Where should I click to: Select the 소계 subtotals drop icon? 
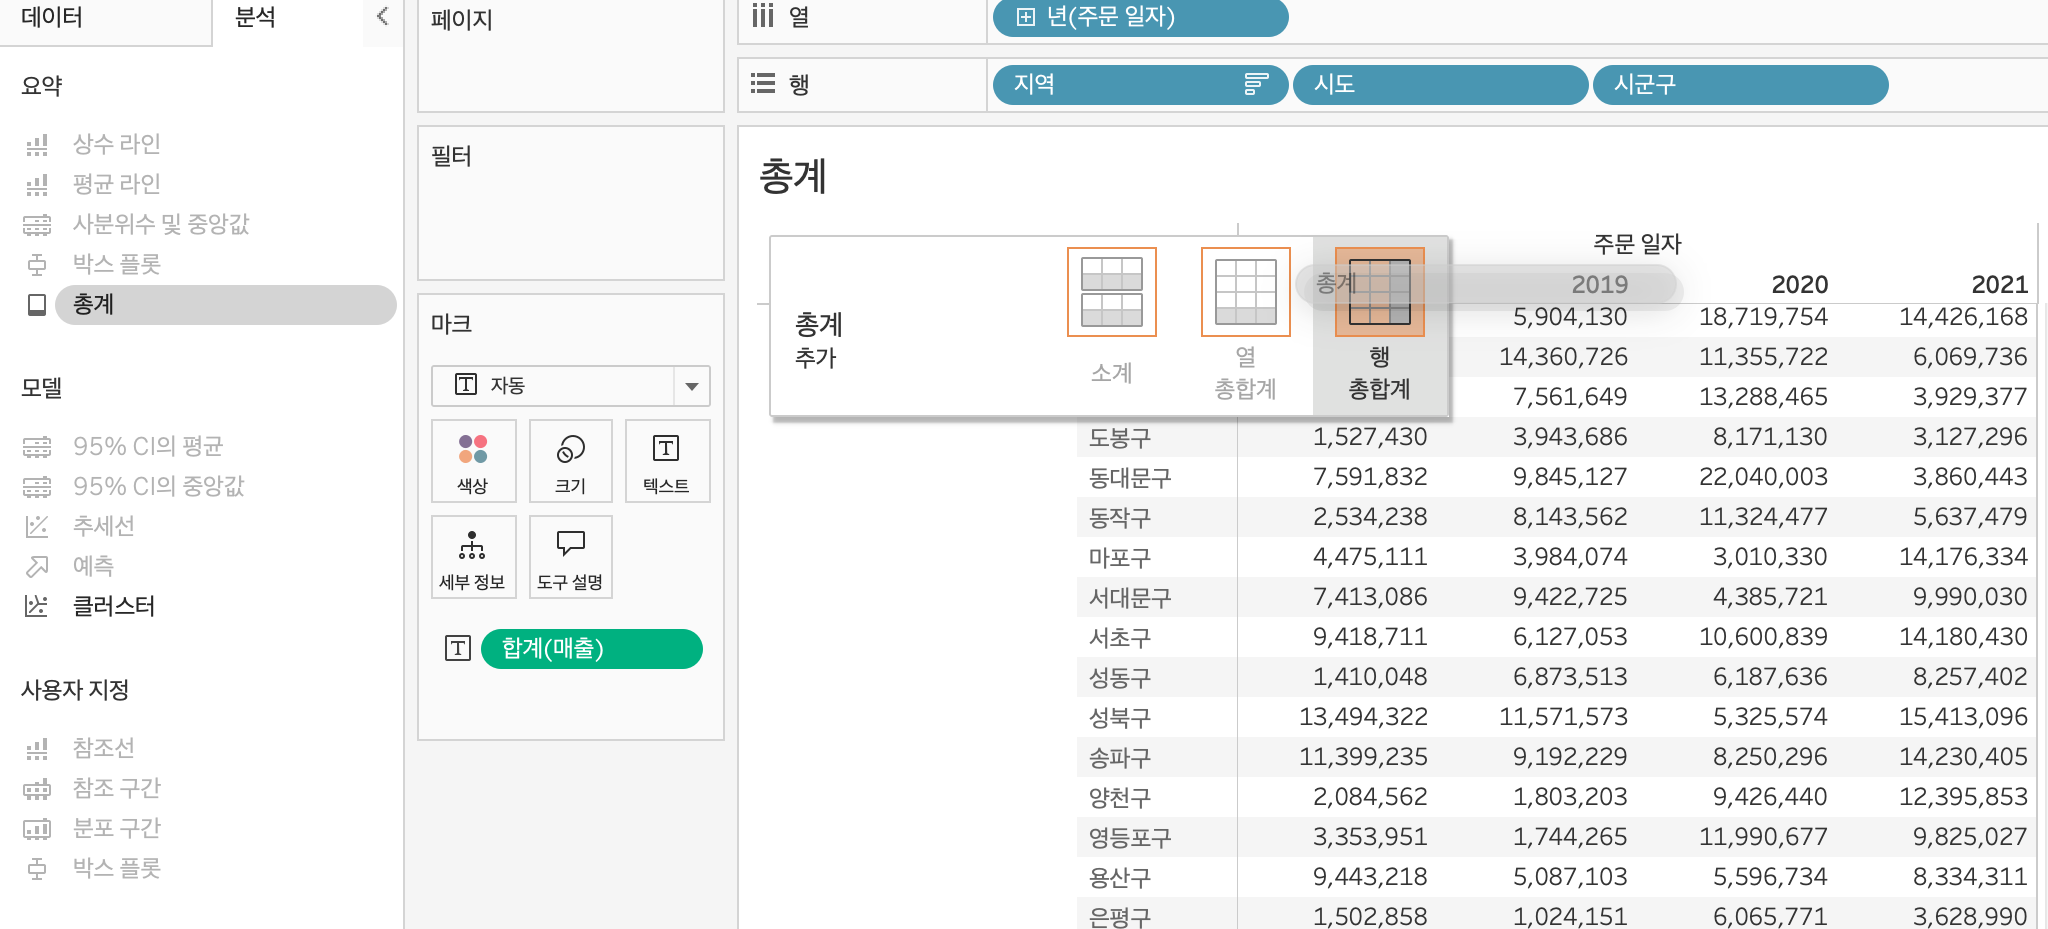click(1112, 292)
